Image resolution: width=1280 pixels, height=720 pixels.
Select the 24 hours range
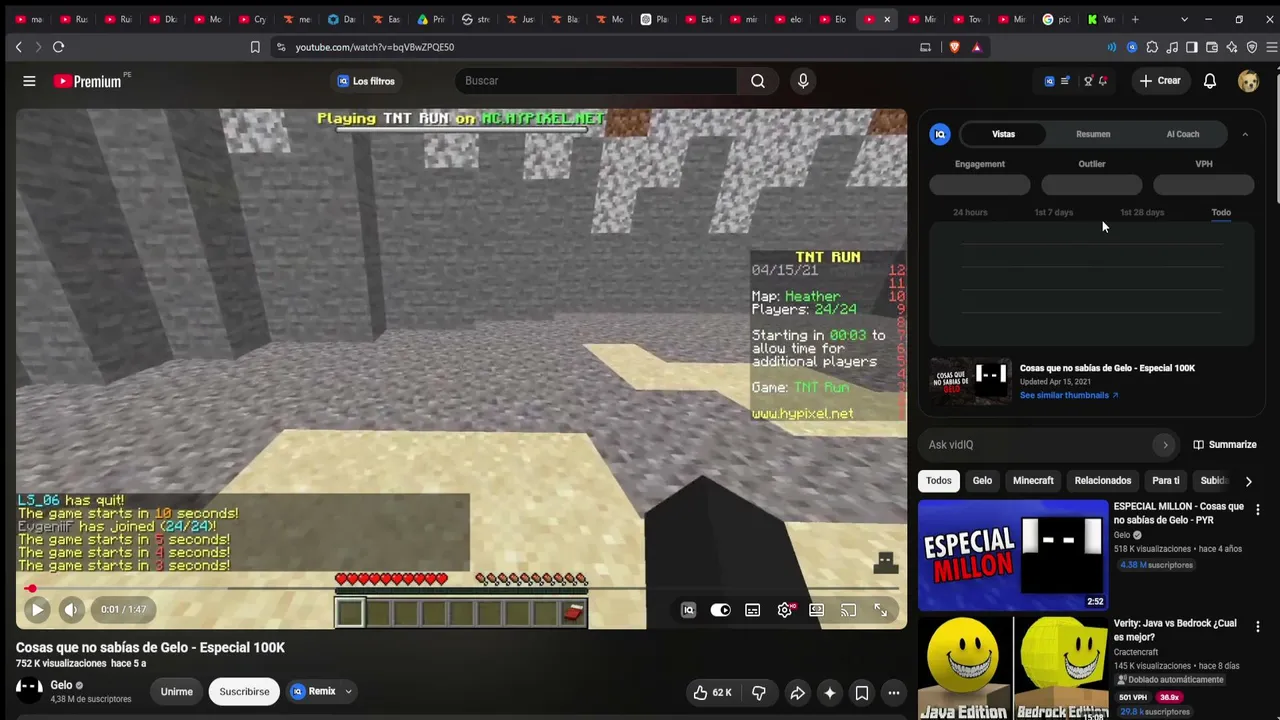(x=970, y=212)
